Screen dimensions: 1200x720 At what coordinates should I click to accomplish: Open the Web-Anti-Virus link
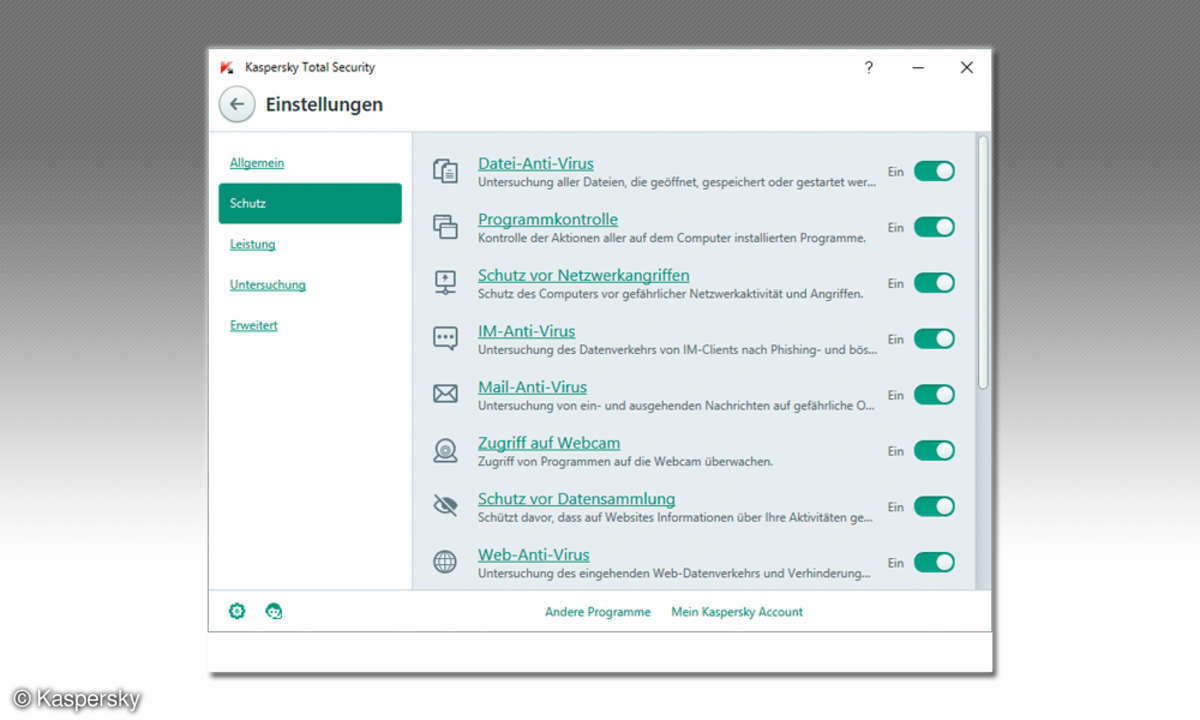(x=534, y=555)
